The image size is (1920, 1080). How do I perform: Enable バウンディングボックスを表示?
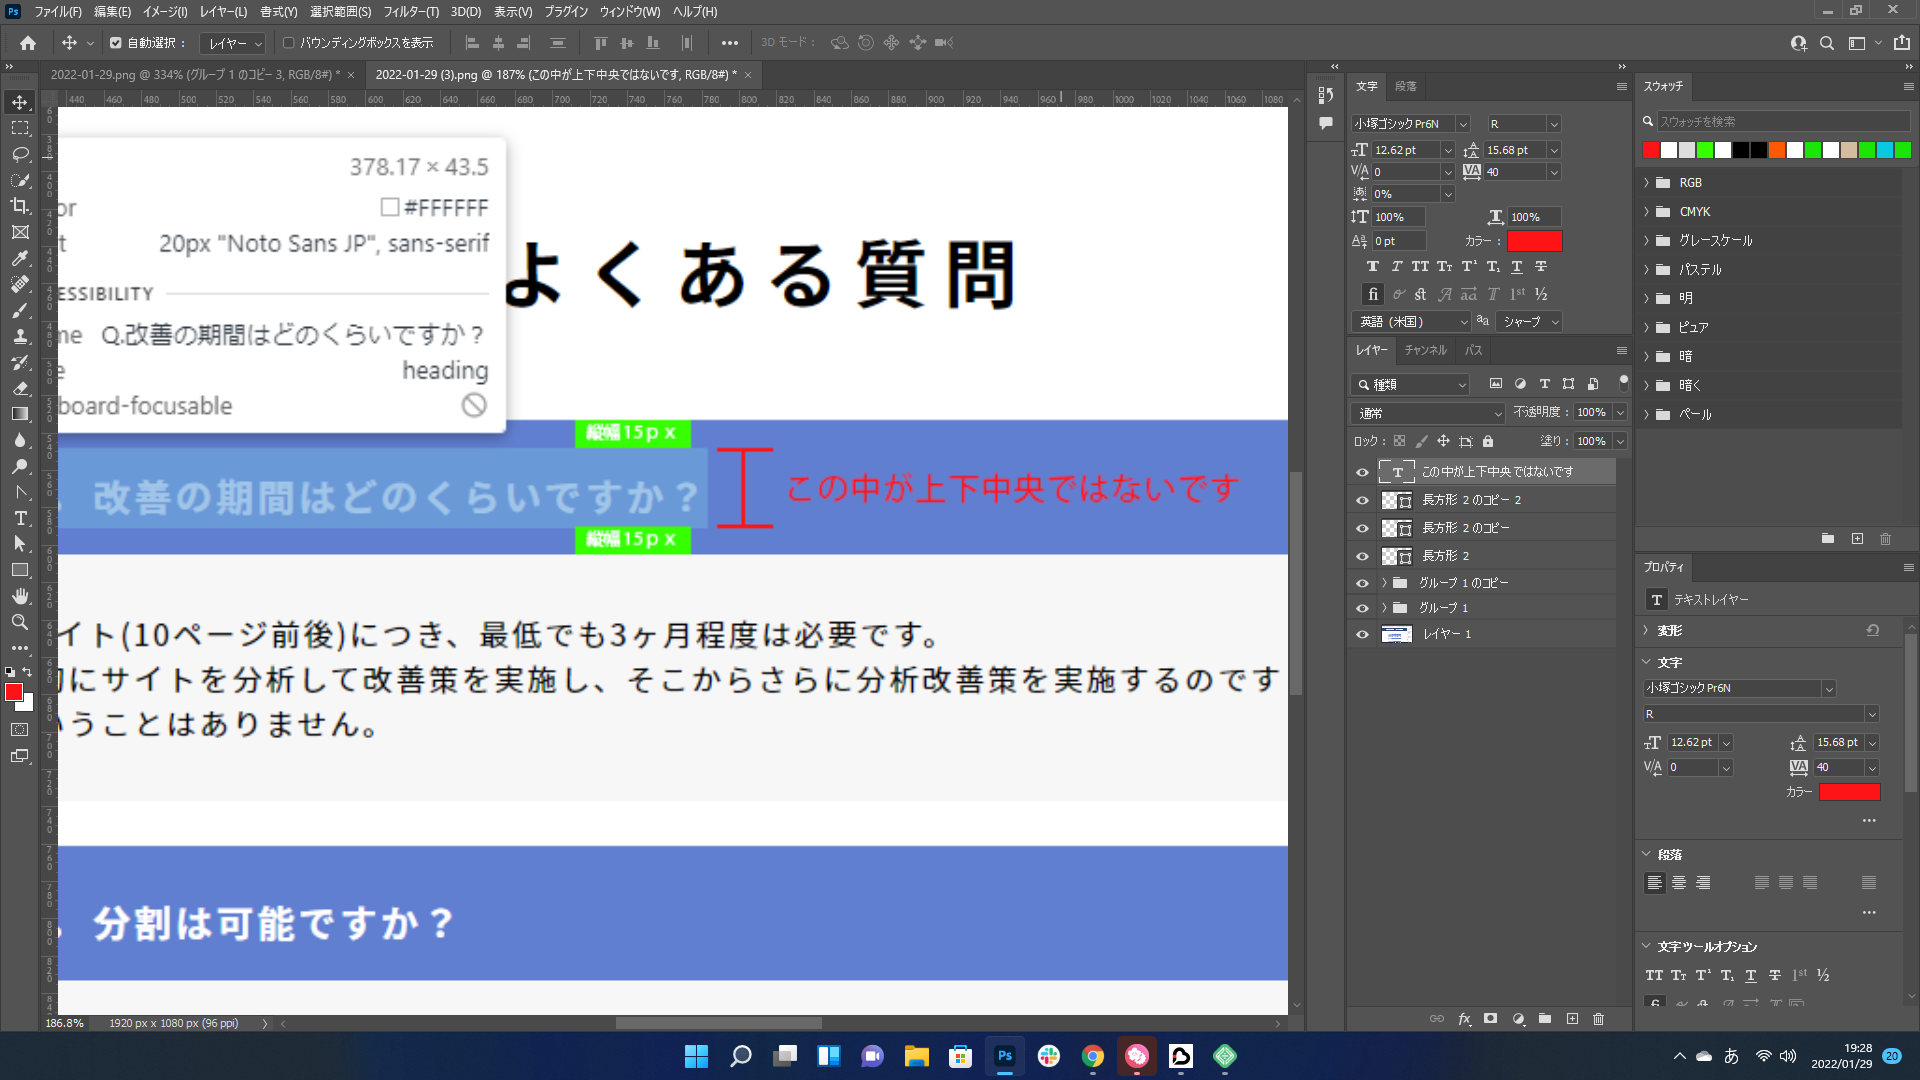[x=288, y=43]
